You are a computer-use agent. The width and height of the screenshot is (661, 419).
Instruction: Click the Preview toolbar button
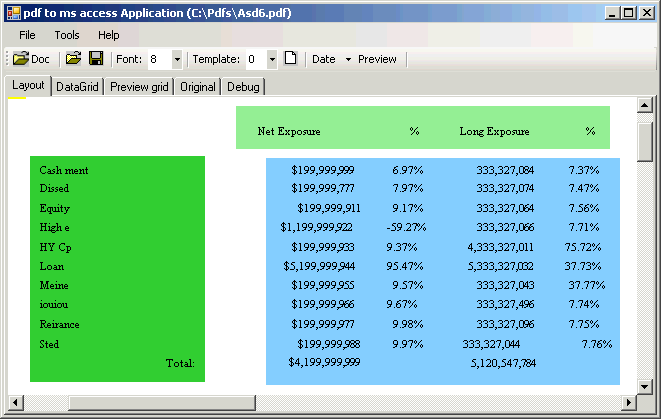click(x=377, y=59)
